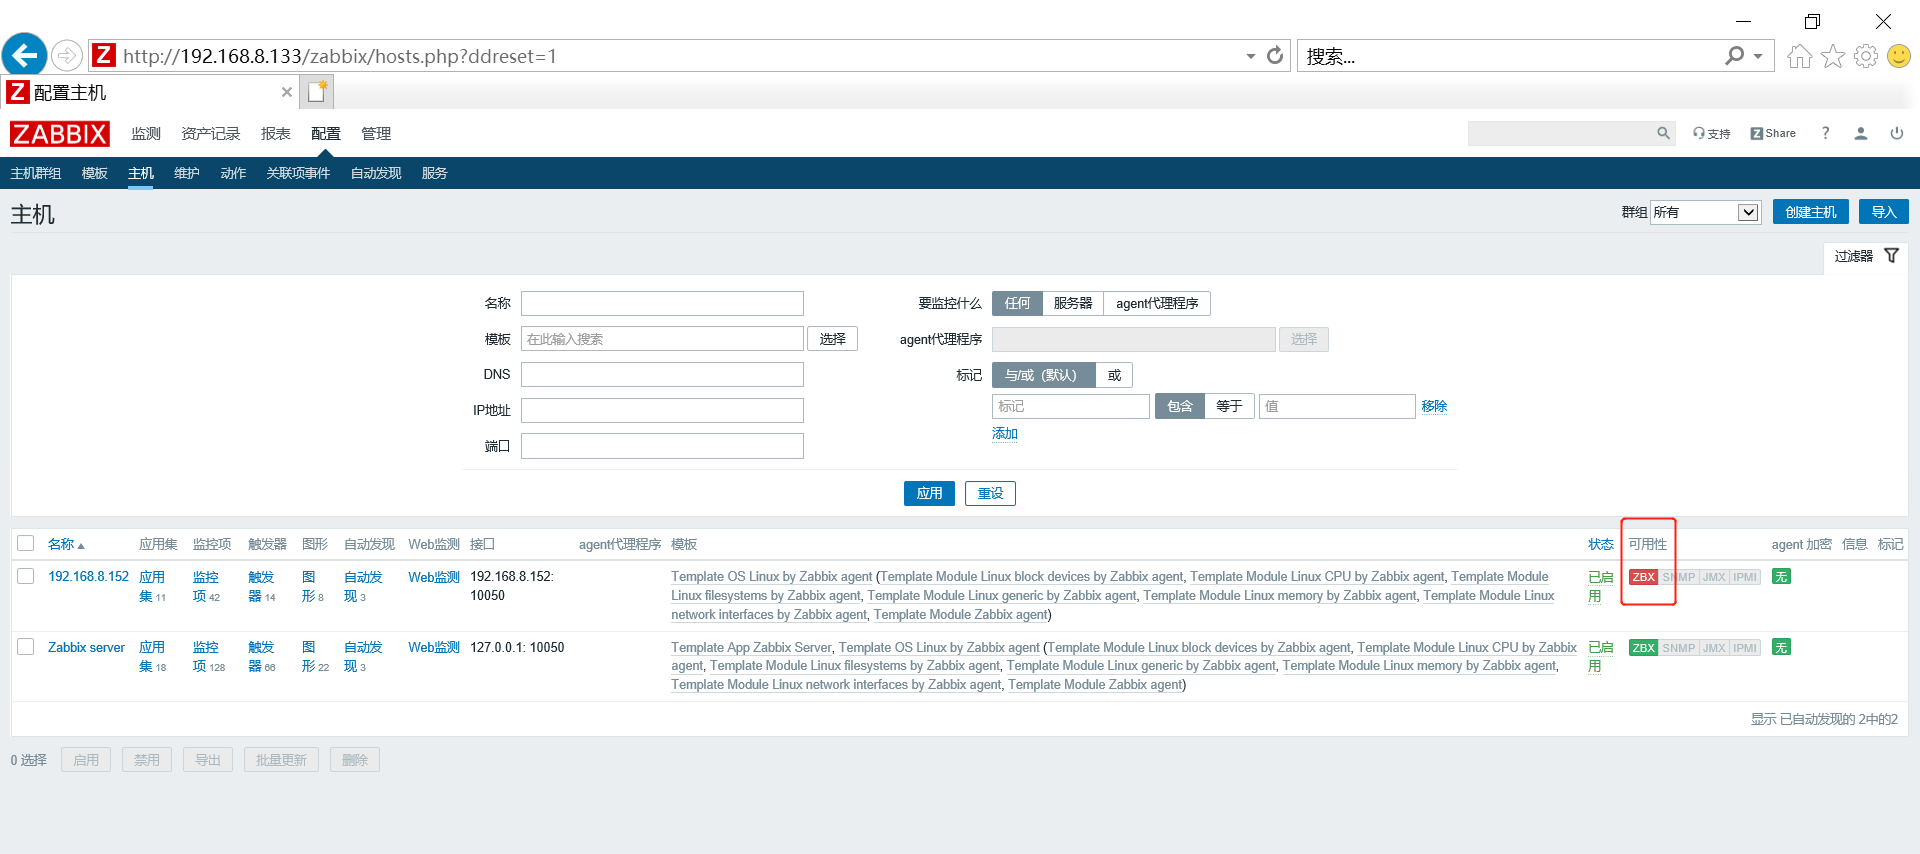Click green ZBX availability badge for Zabbix server

coord(1643,648)
